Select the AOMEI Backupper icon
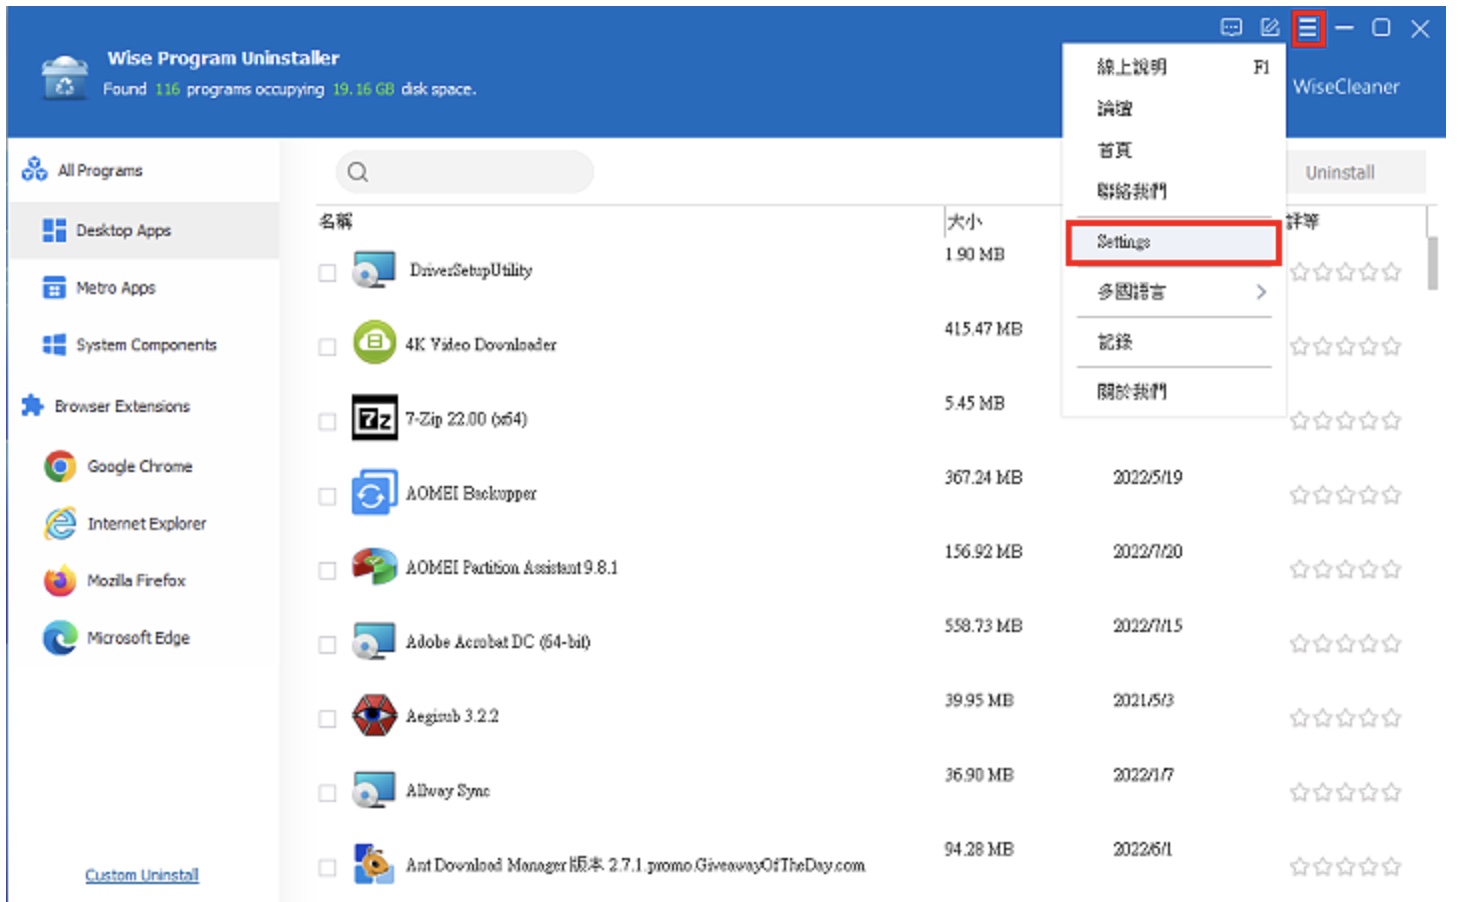This screenshot has height=902, width=1476. 374,493
